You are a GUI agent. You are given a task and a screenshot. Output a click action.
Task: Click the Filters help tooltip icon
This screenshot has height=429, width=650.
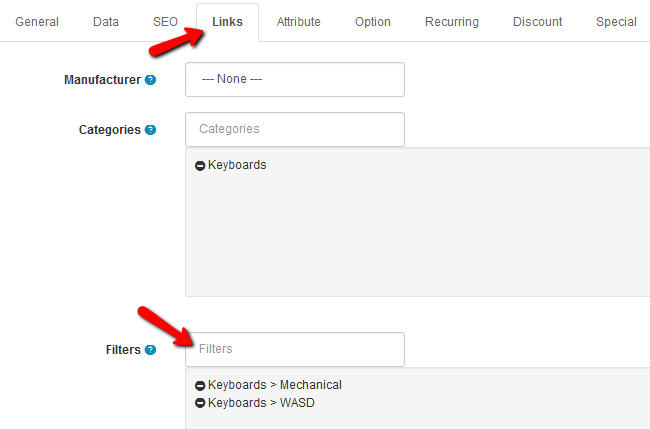click(x=150, y=350)
